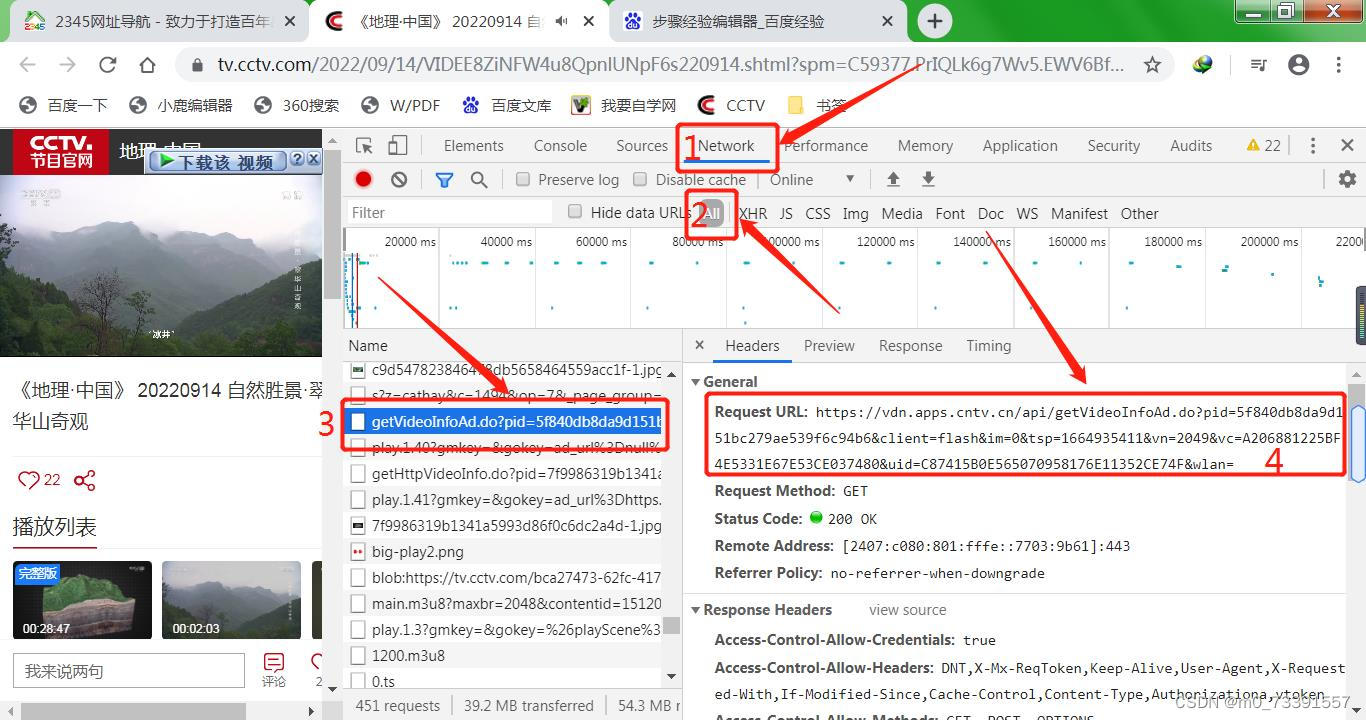This screenshot has width=1366, height=720.
Task: Open the Online throttling dropdown
Action: (812, 180)
